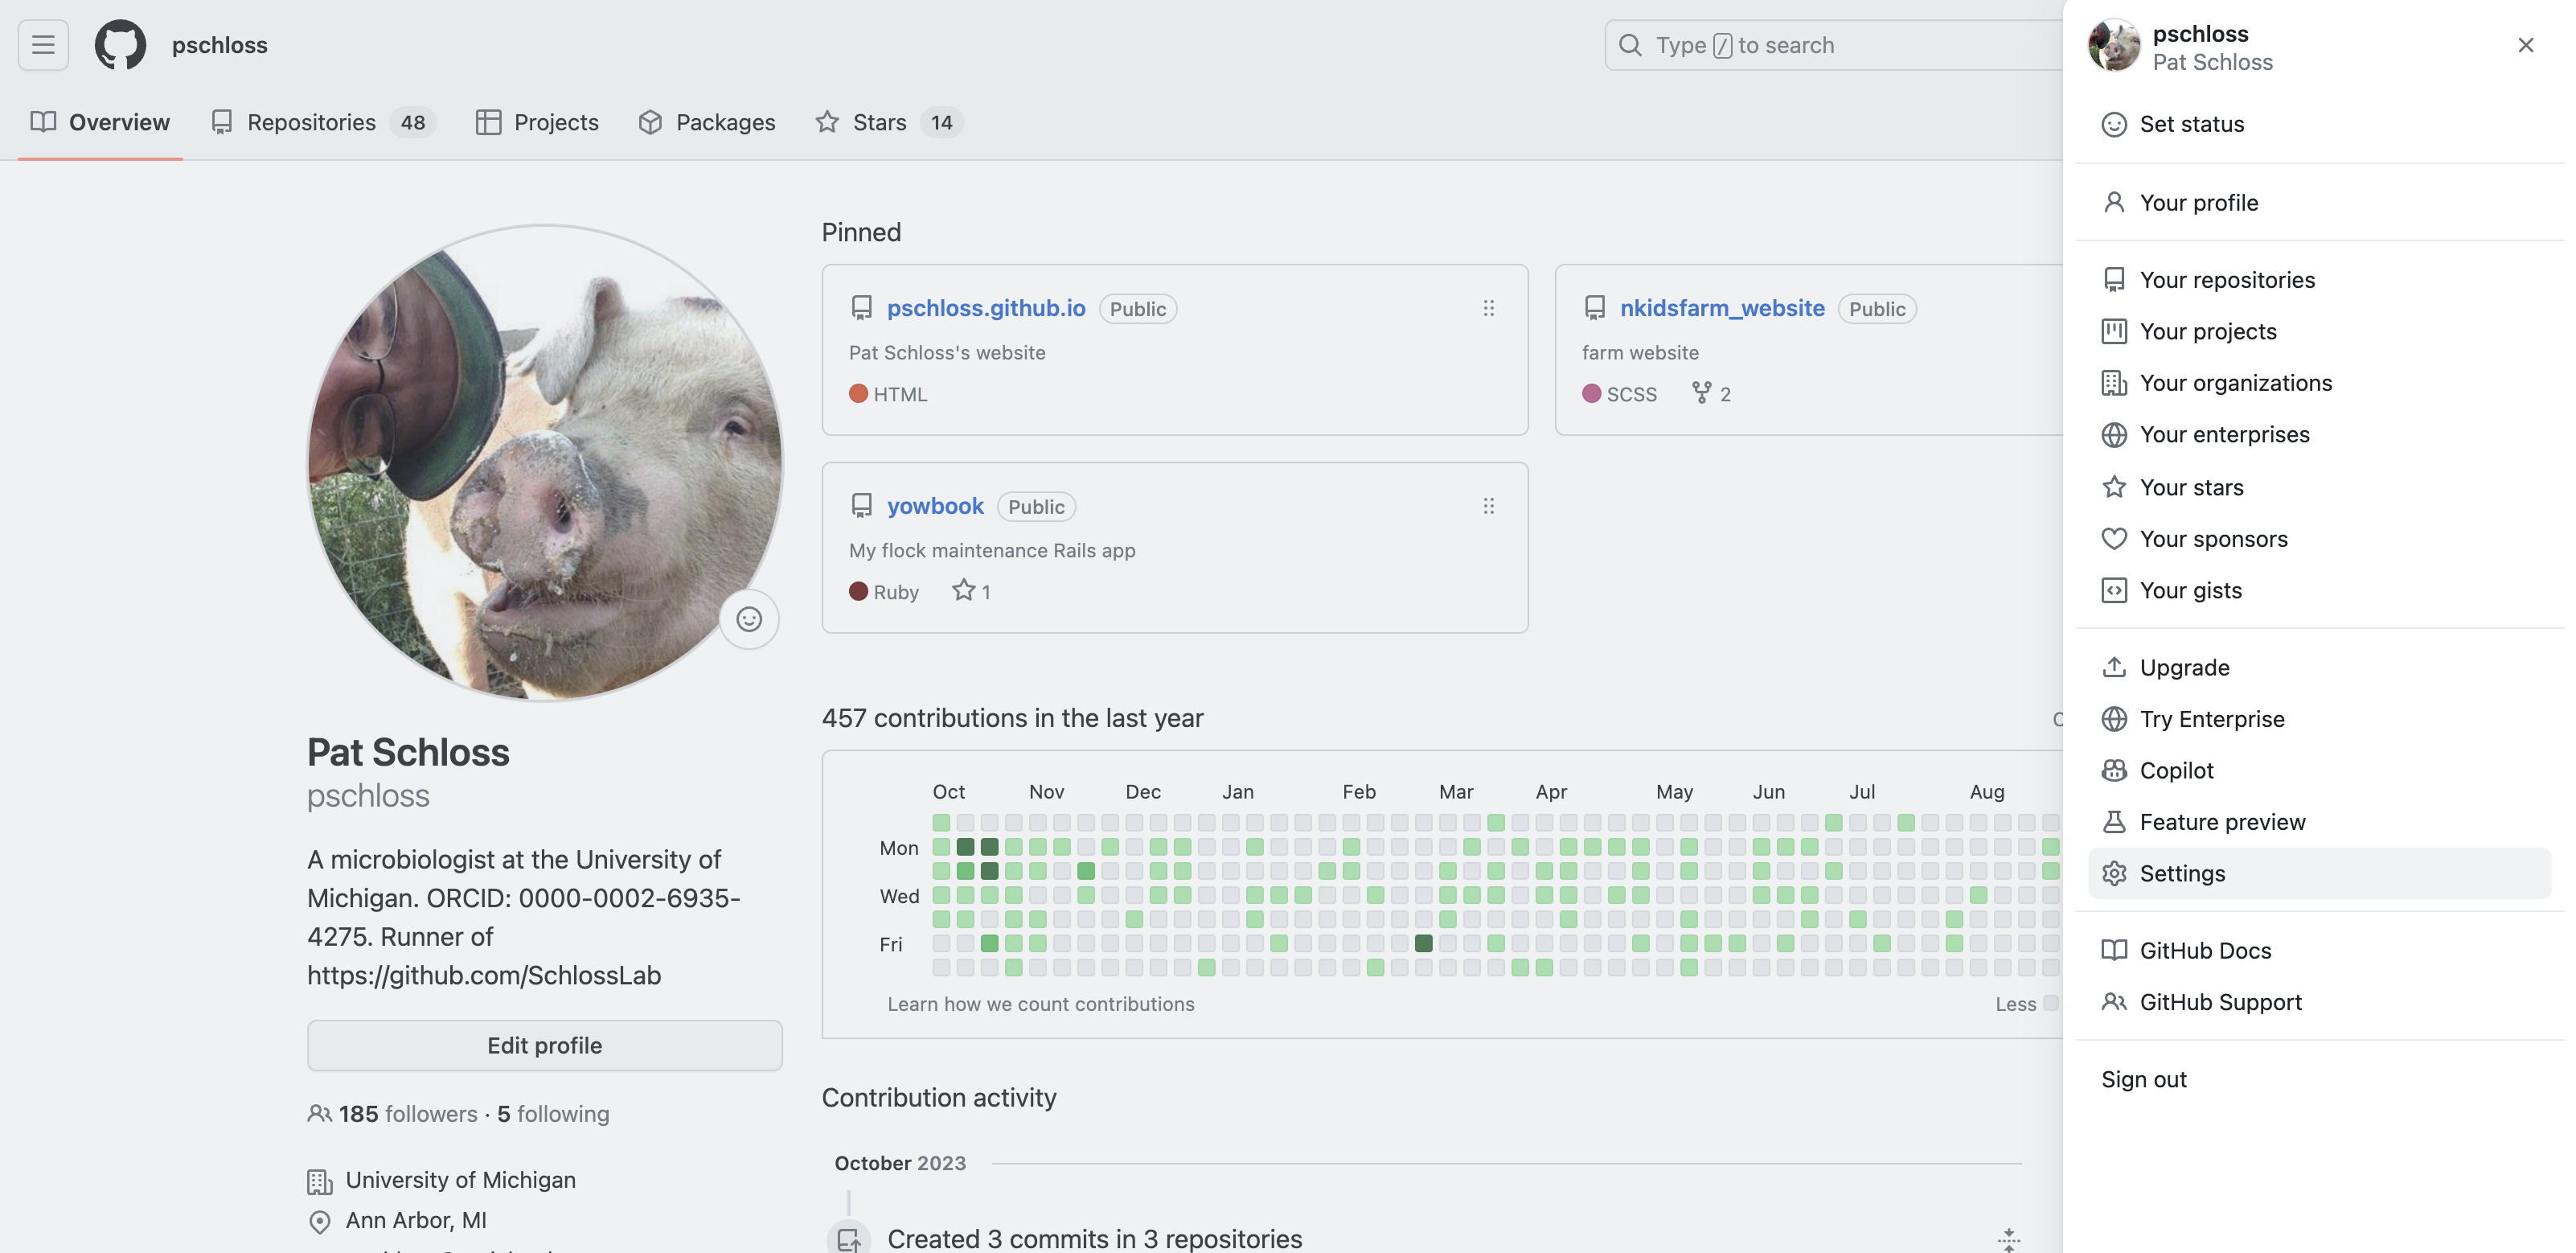Click fork count on nkidsfarm_website
The height and width of the screenshot is (1253, 2576).
point(1711,393)
